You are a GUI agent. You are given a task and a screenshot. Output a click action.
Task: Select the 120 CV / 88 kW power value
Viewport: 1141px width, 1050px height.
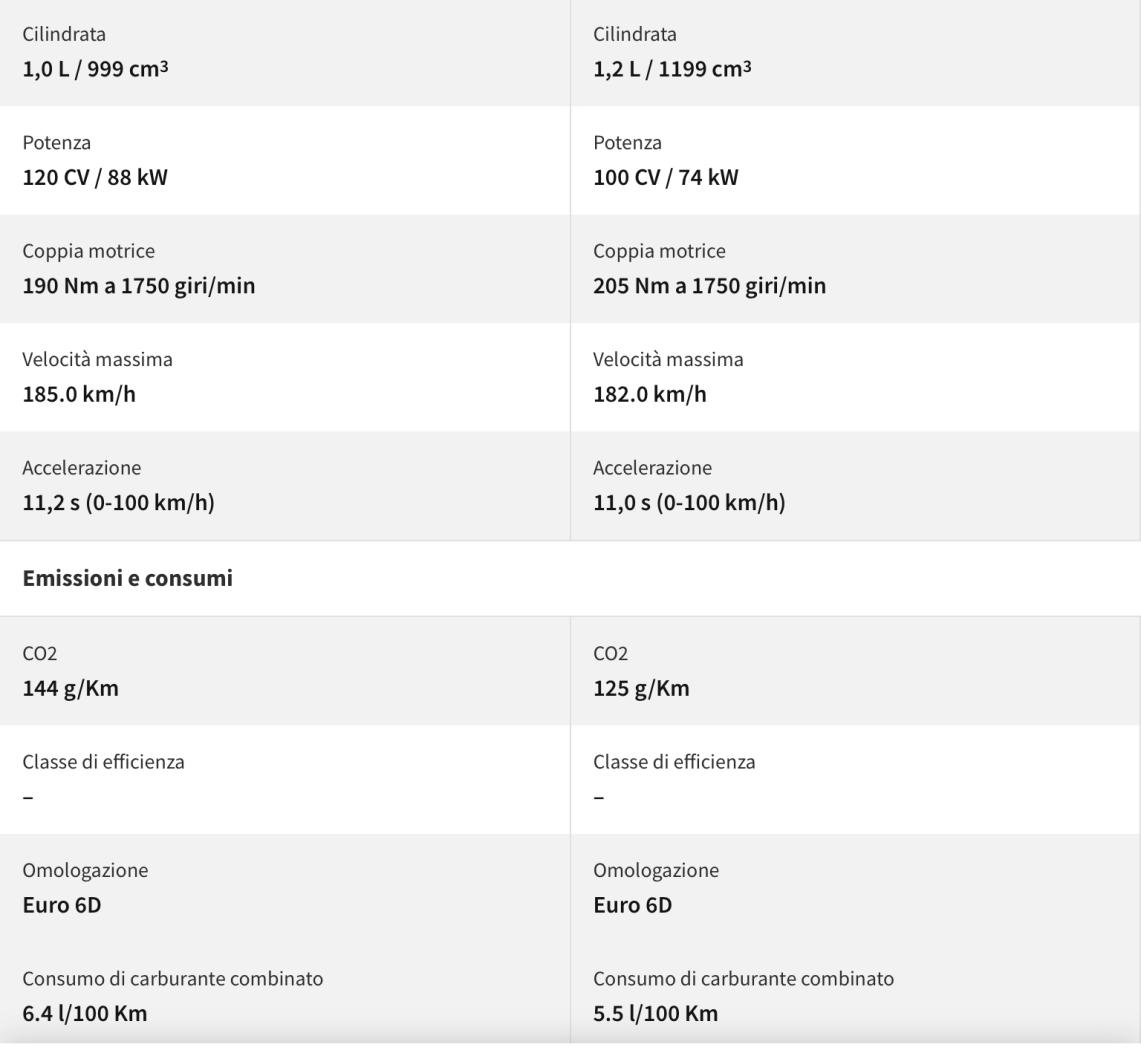tap(95, 178)
